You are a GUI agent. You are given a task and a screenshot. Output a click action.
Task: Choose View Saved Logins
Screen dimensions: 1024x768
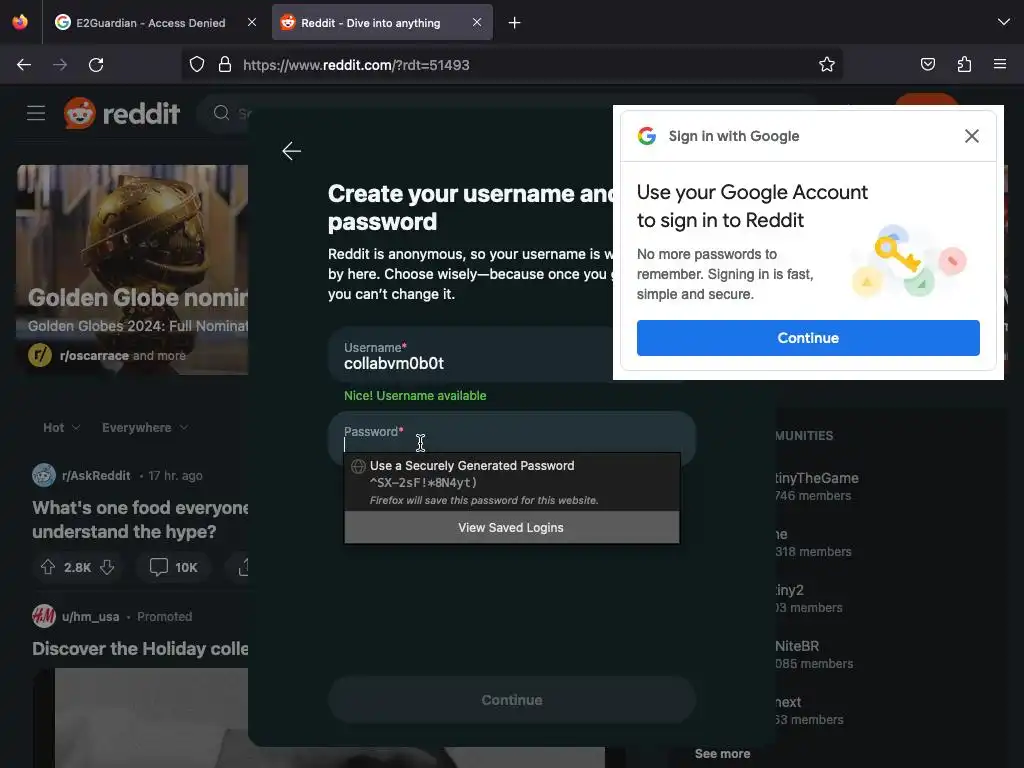[512, 528]
